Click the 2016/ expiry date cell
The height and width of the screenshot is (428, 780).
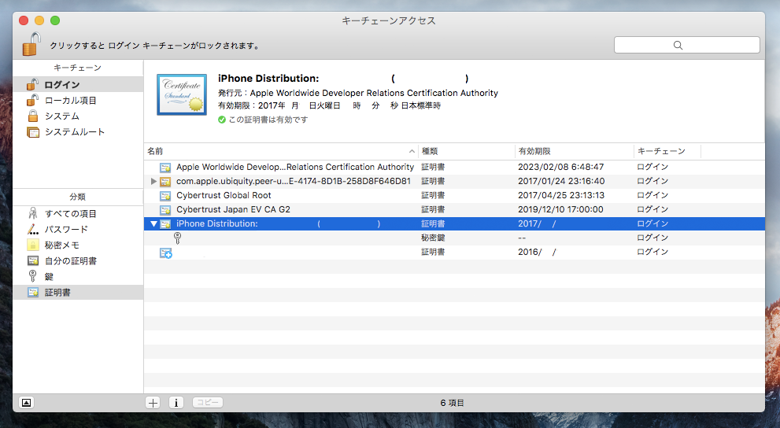(x=537, y=252)
